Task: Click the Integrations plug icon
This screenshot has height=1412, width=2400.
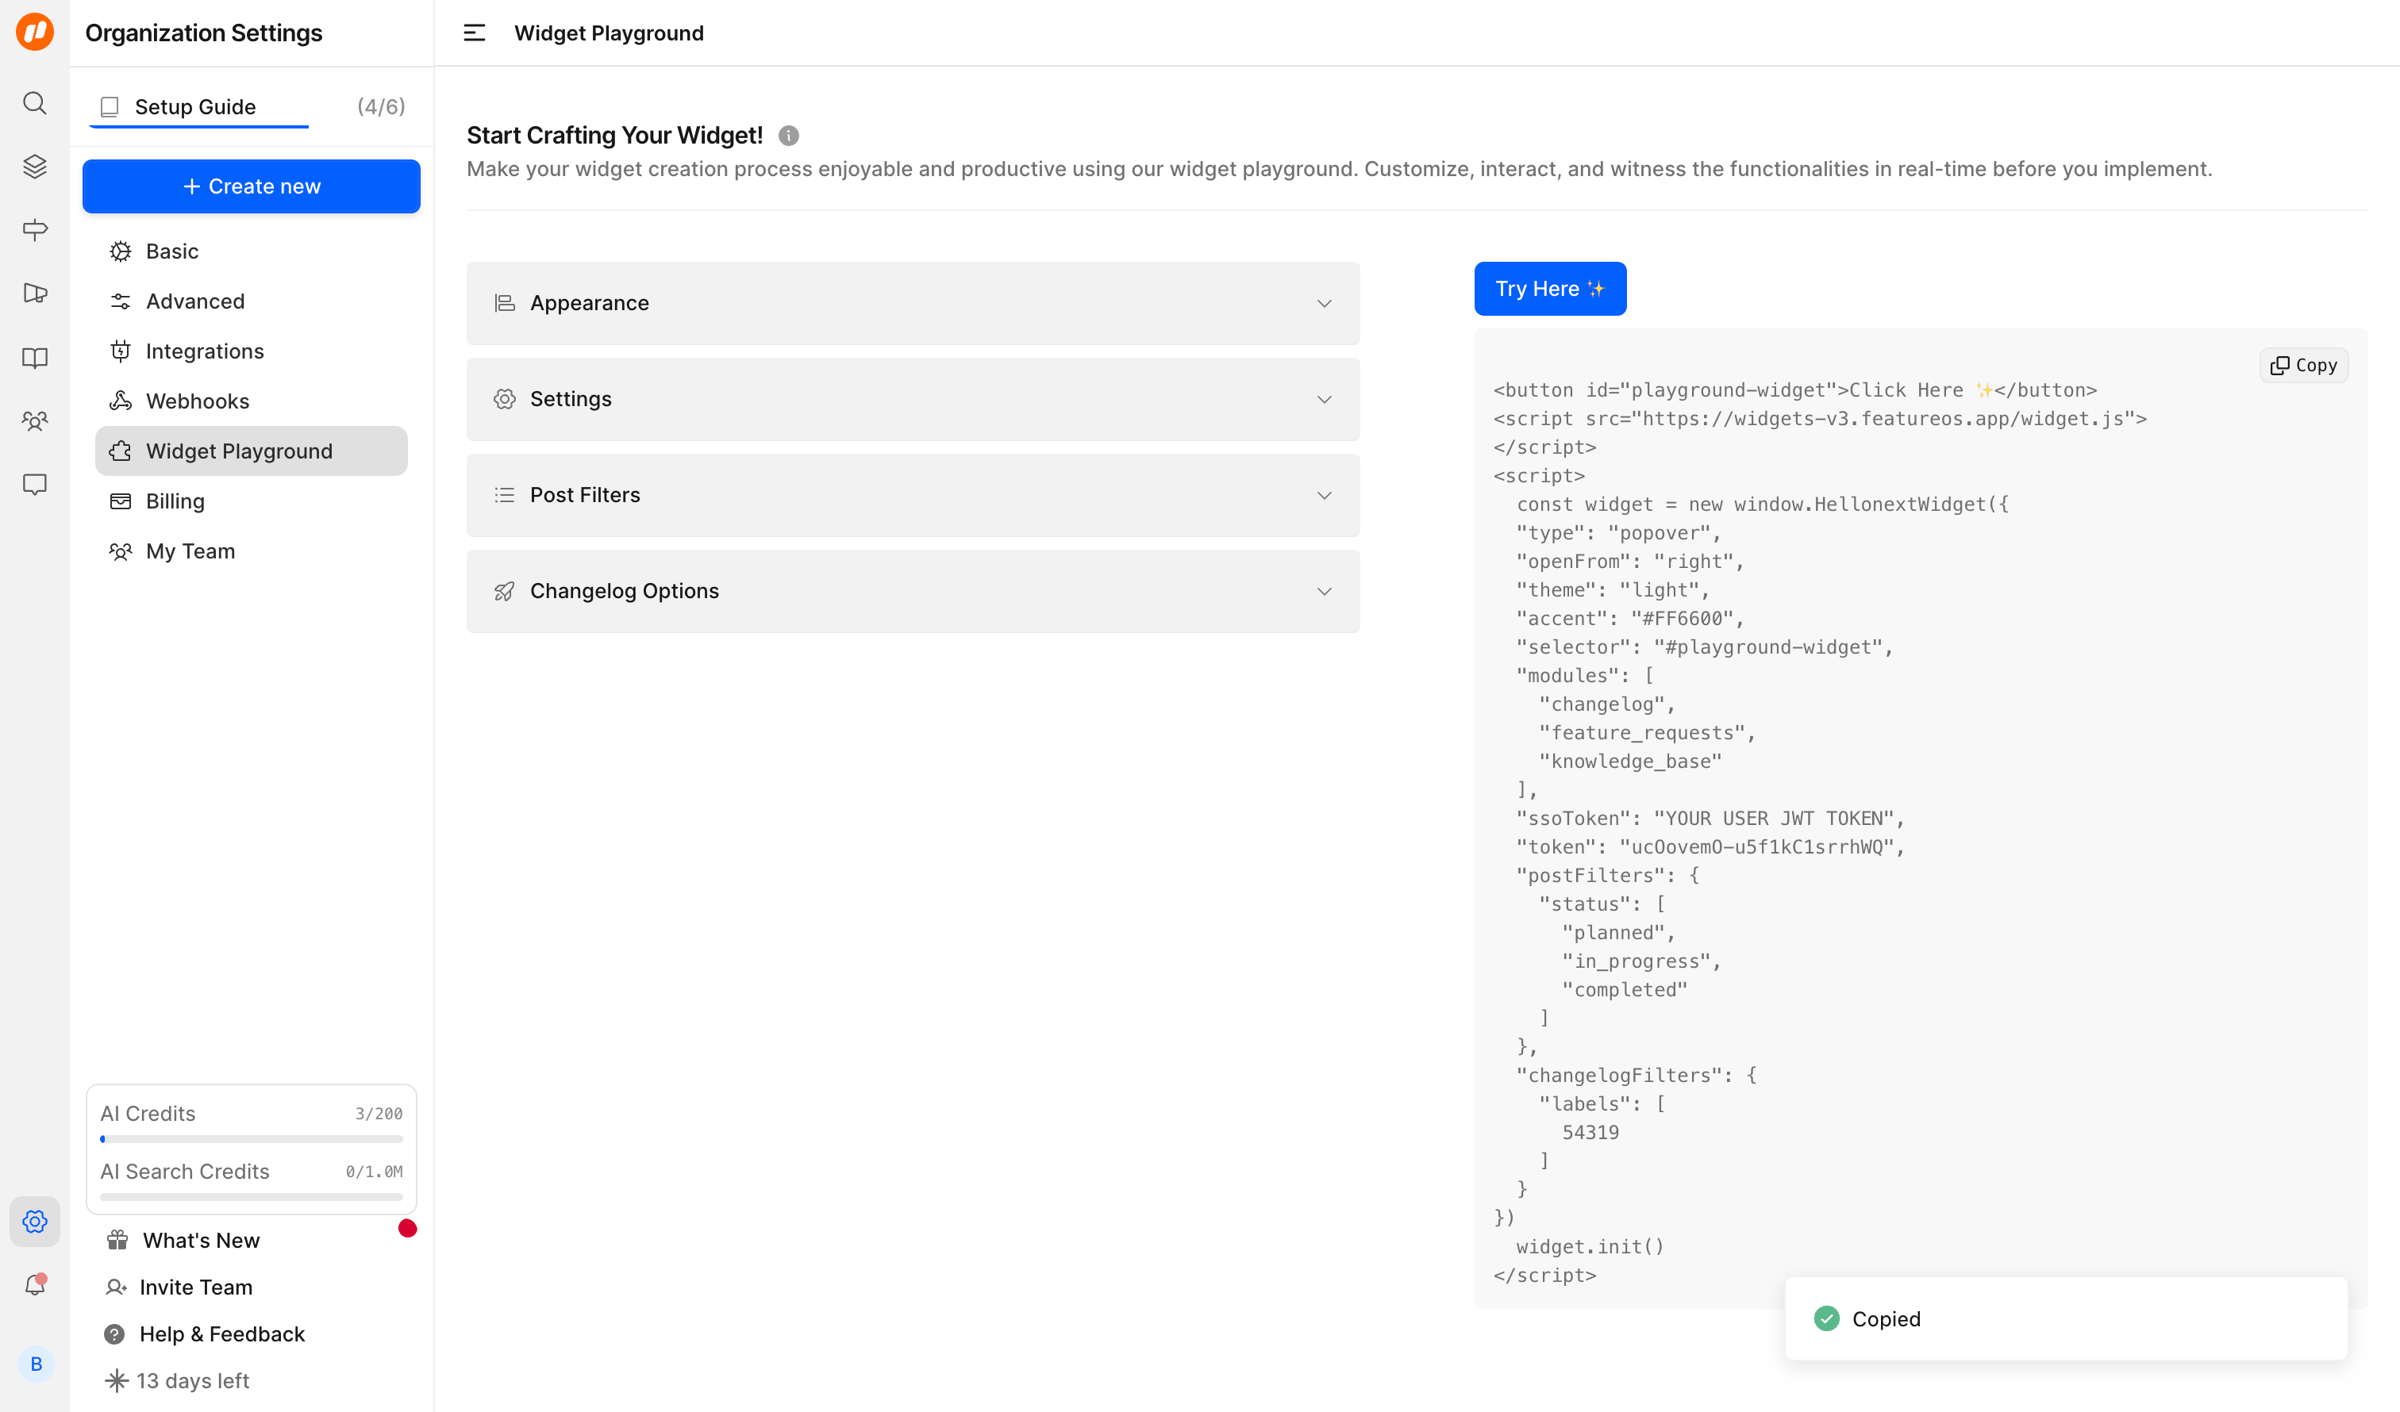Action: click(x=121, y=351)
